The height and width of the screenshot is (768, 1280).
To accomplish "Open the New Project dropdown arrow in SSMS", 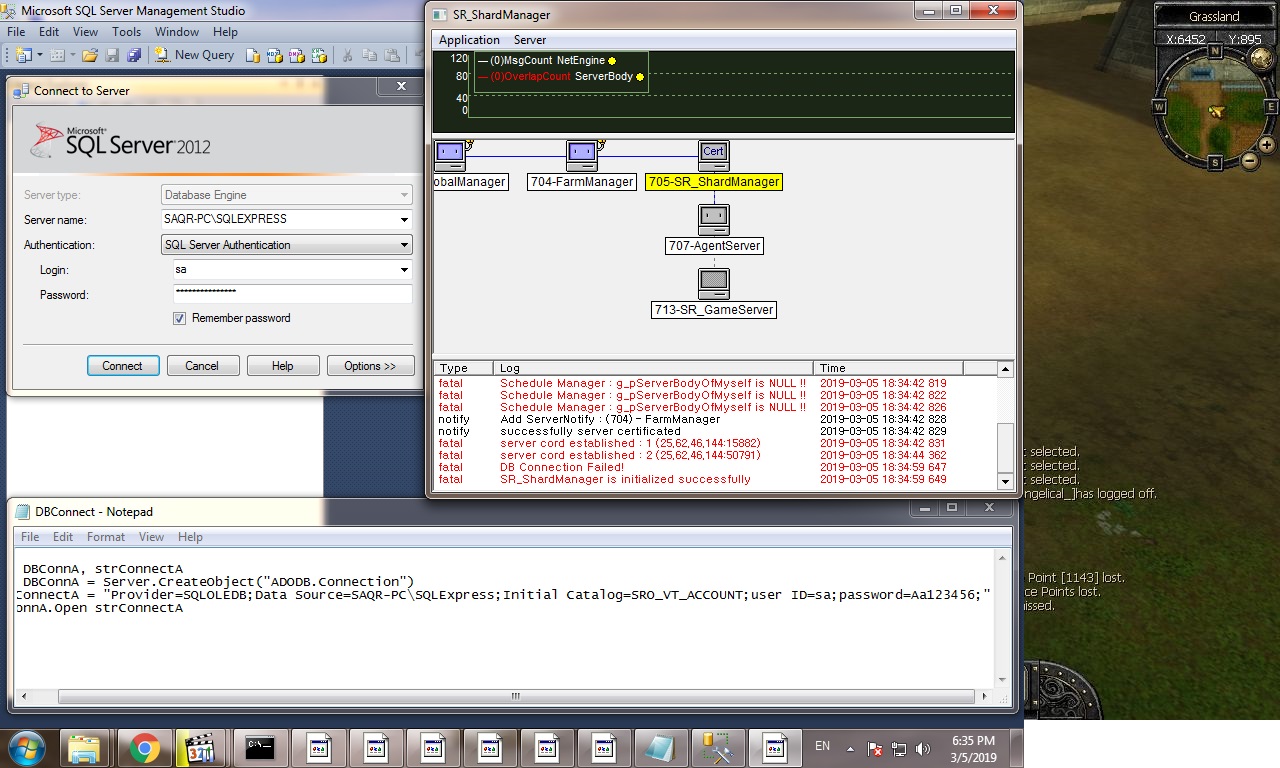I will tap(40, 55).
